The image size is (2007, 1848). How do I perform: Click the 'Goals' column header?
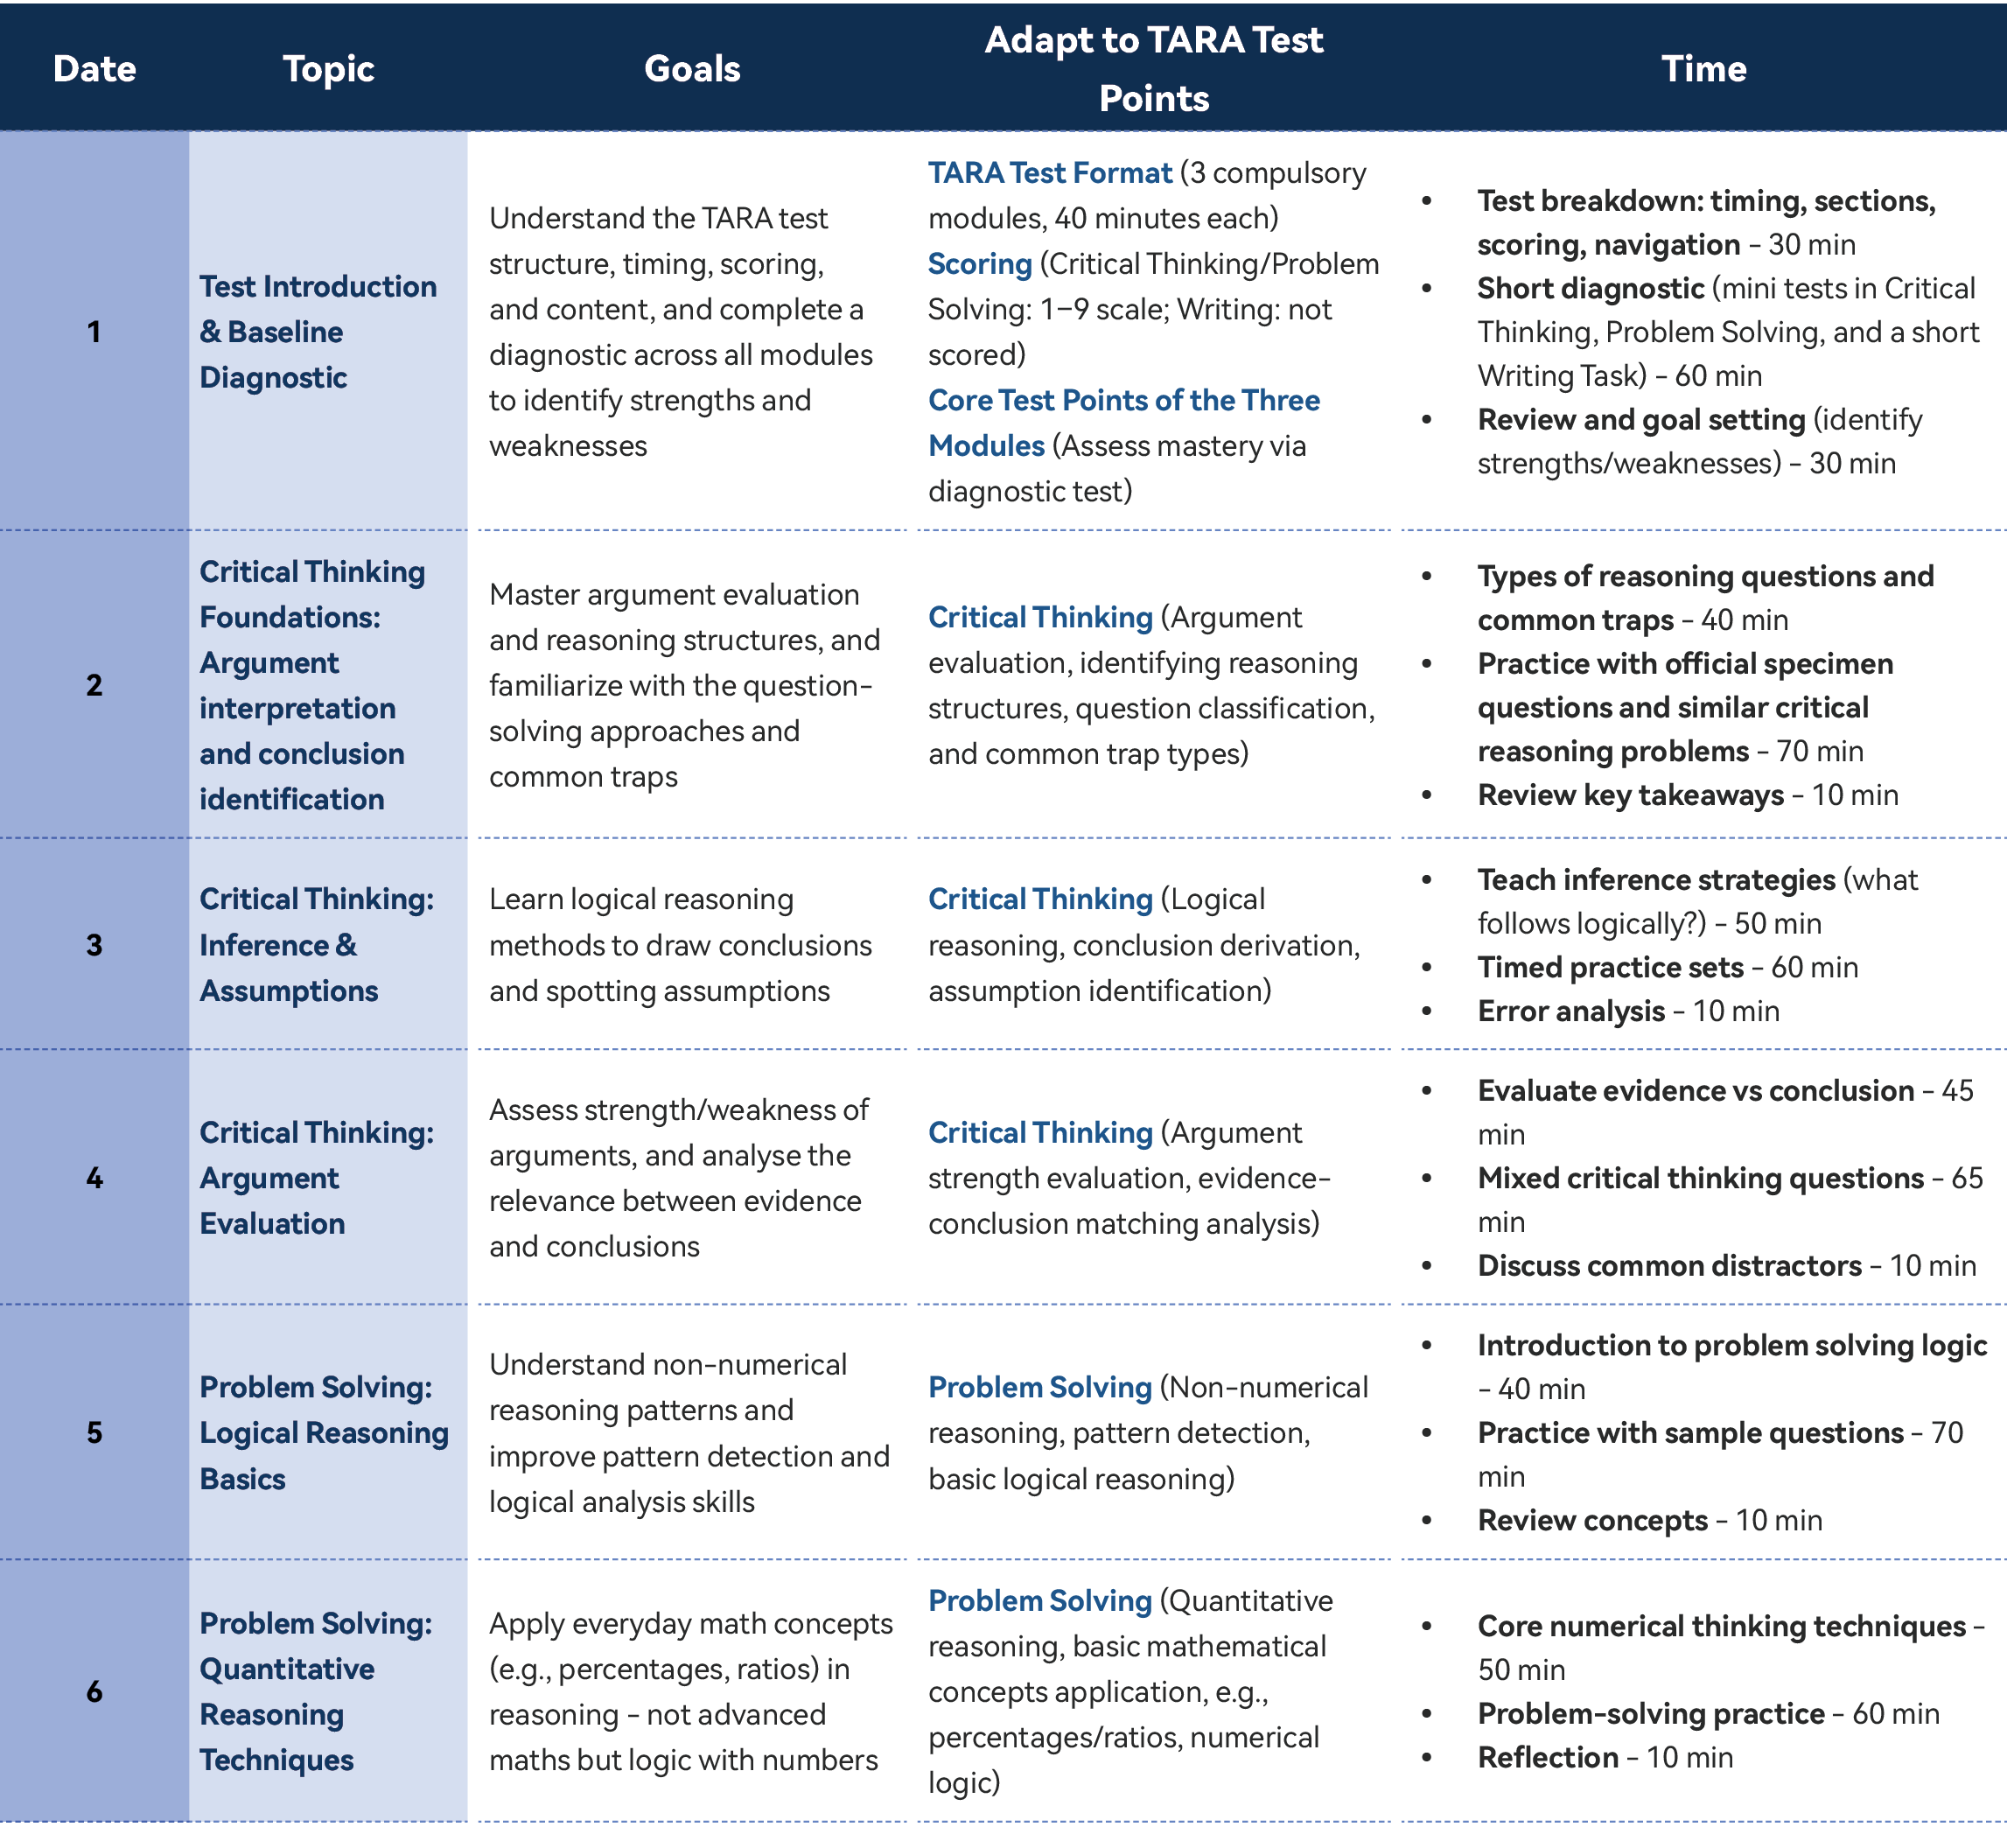692,69
